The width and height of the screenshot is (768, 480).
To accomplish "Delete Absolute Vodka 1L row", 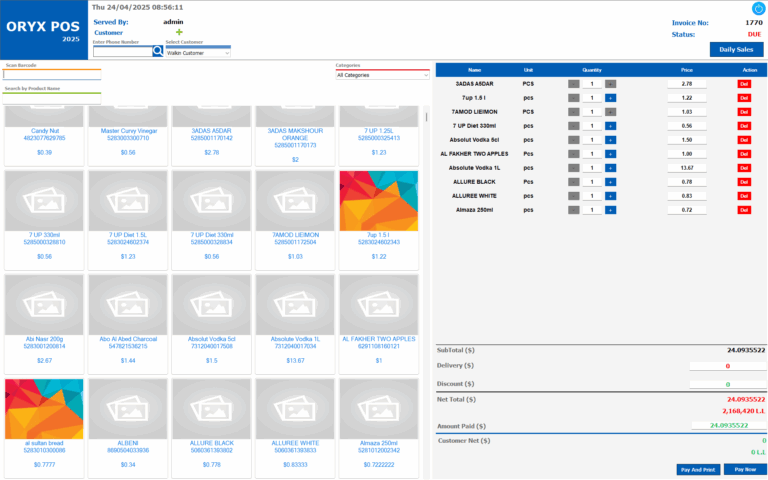I will [x=744, y=168].
